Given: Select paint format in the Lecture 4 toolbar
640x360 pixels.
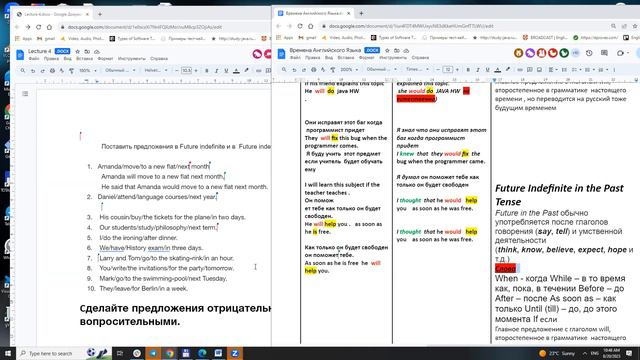Looking at the screenshot, I should pyautogui.click(x=71, y=71).
